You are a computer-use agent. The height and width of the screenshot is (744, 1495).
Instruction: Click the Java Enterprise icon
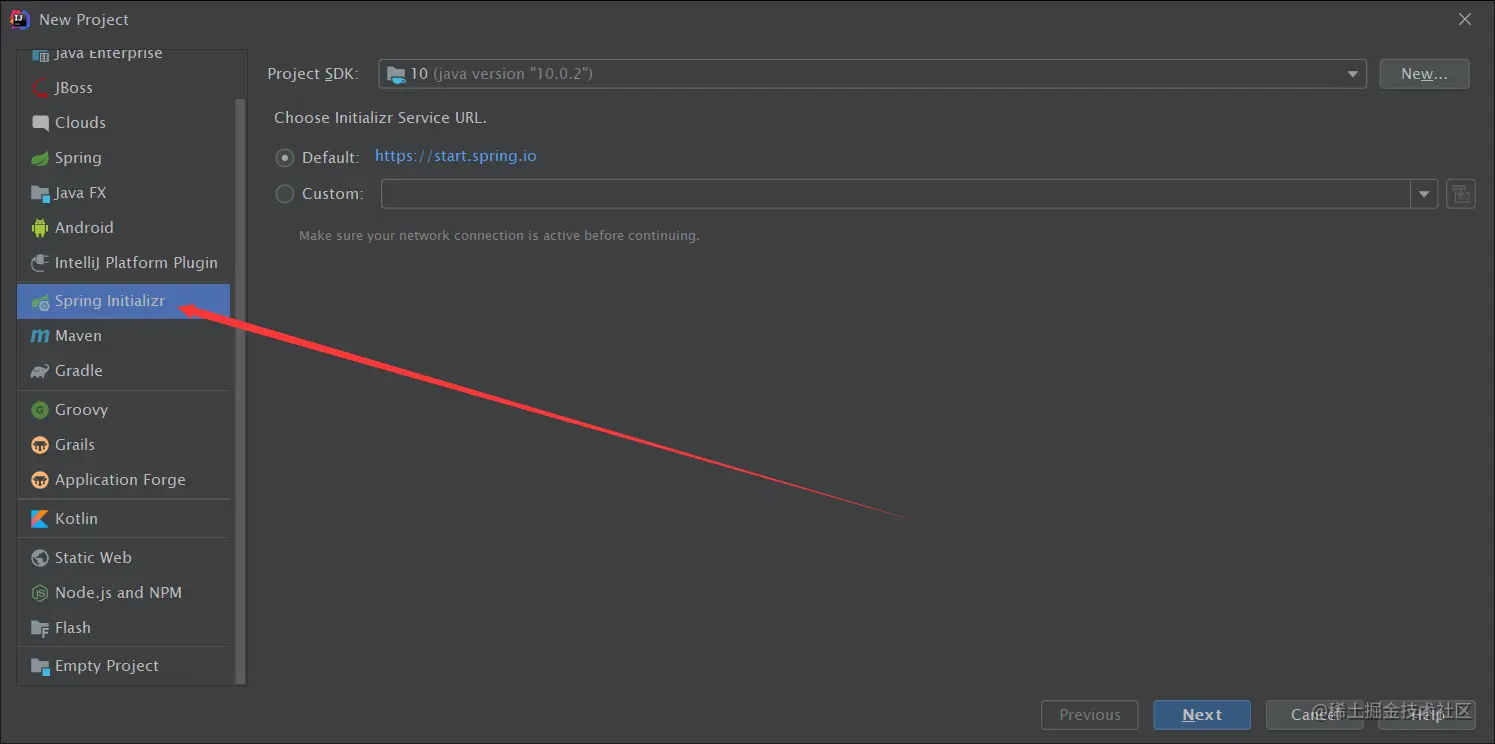pyautogui.click(x=40, y=54)
